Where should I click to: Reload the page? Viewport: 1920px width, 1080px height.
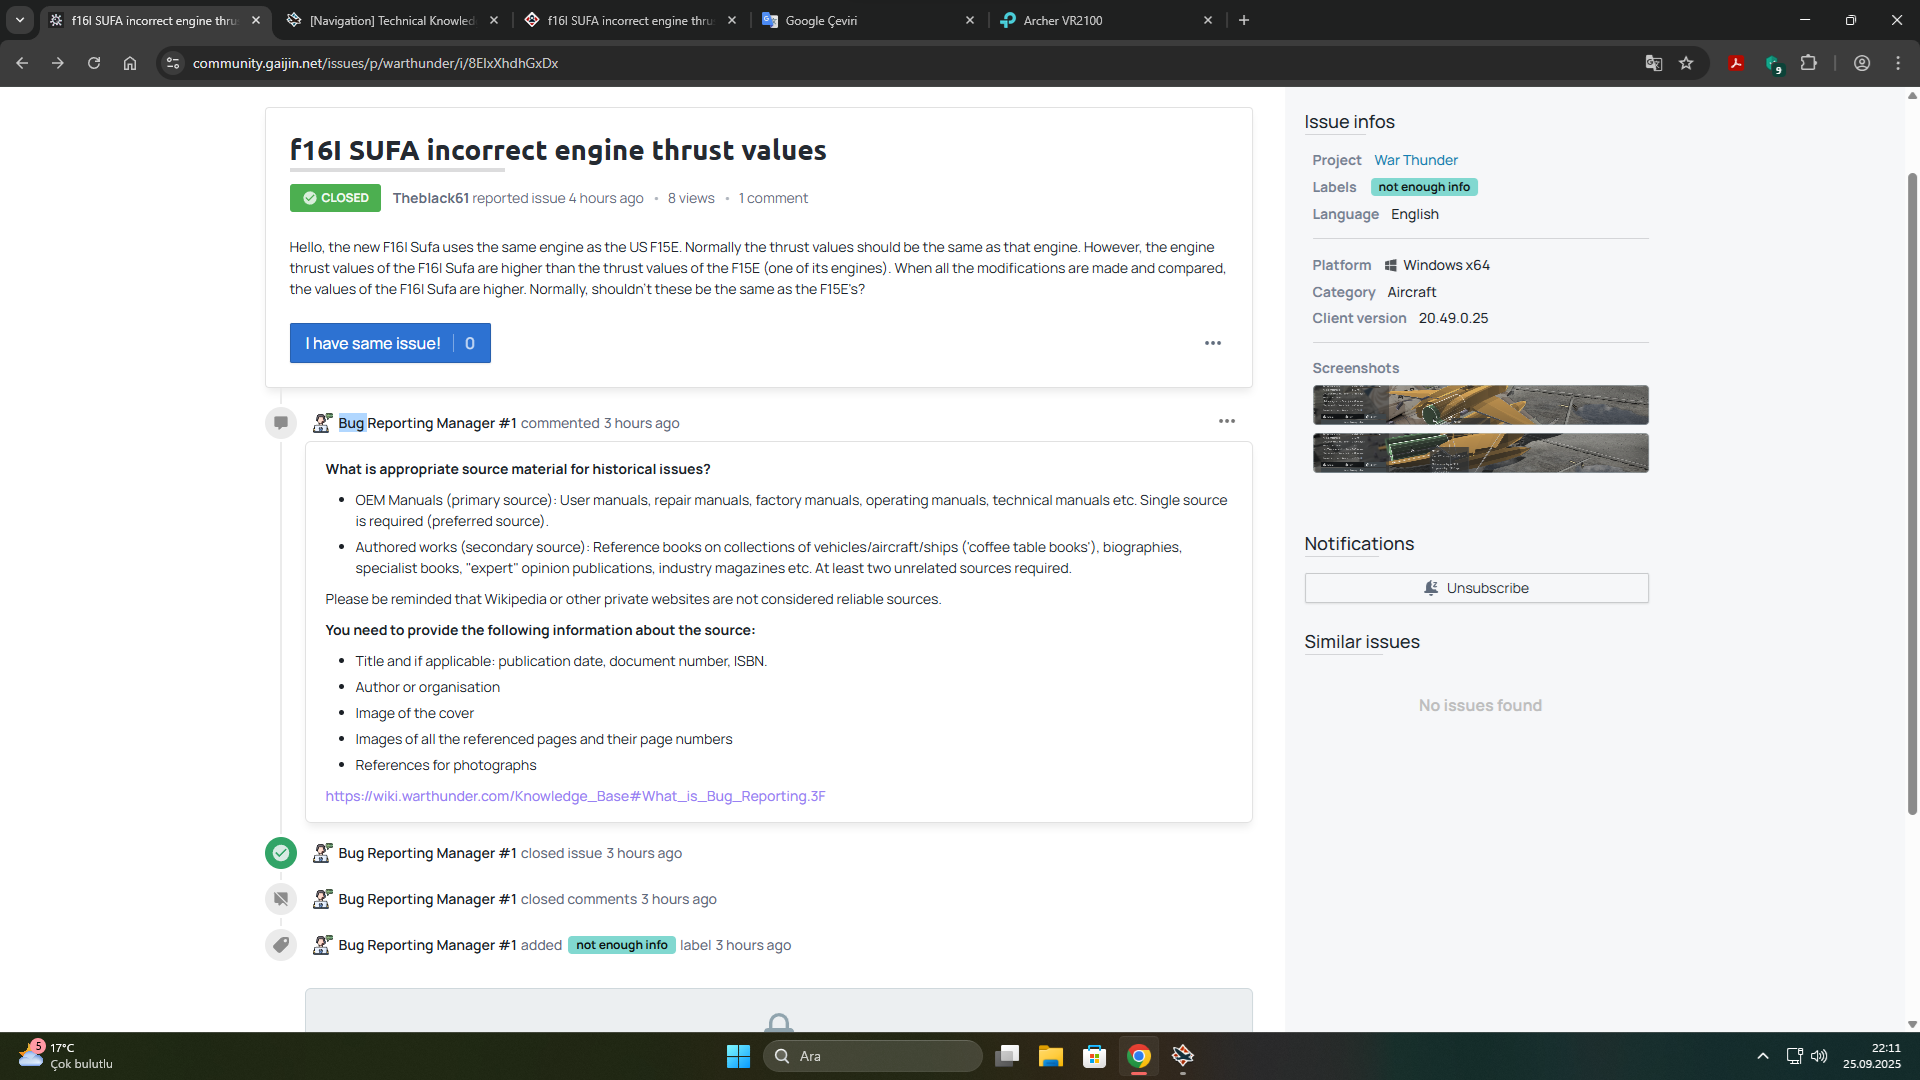[94, 63]
